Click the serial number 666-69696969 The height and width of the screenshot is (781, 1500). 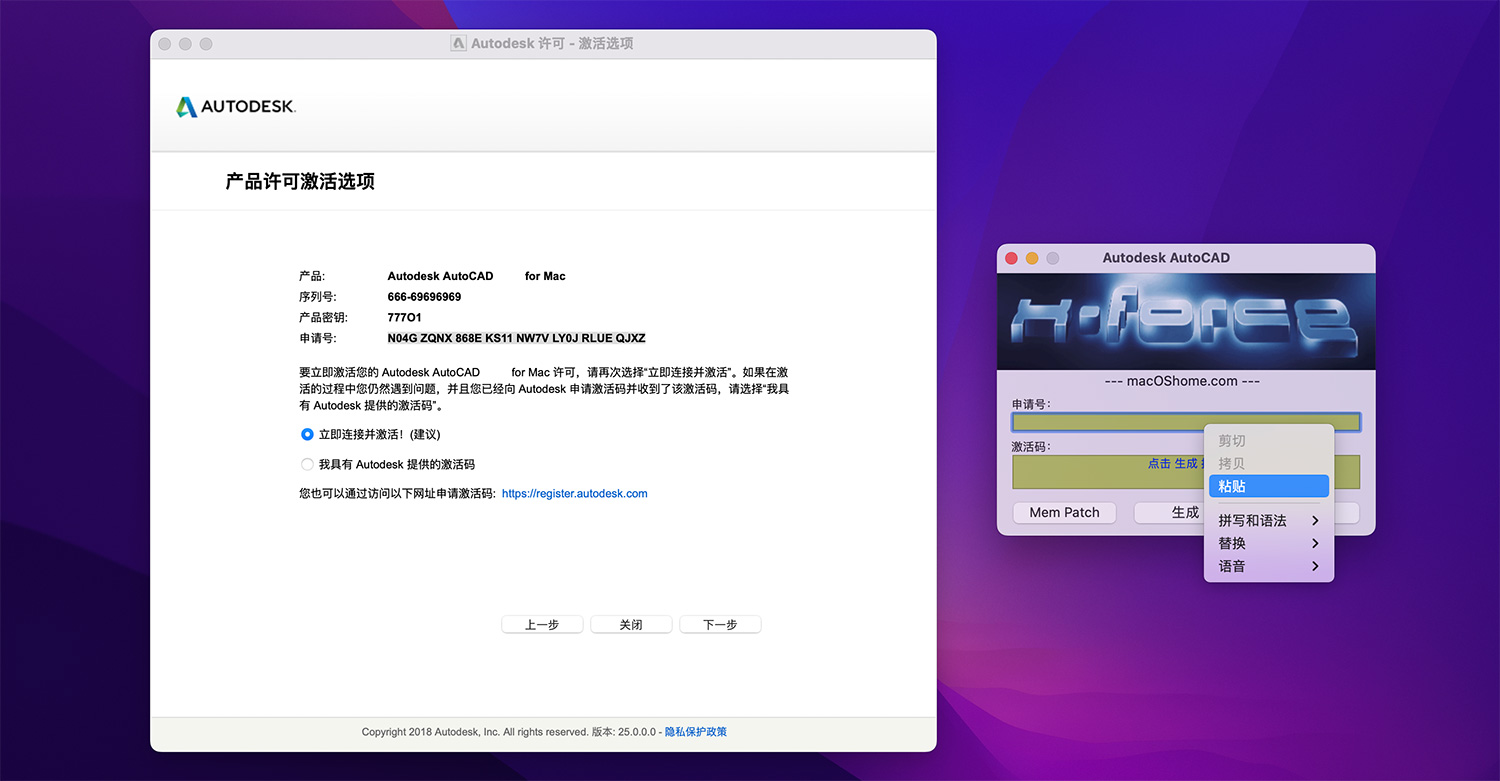pyautogui.click(x=425, y=297)
